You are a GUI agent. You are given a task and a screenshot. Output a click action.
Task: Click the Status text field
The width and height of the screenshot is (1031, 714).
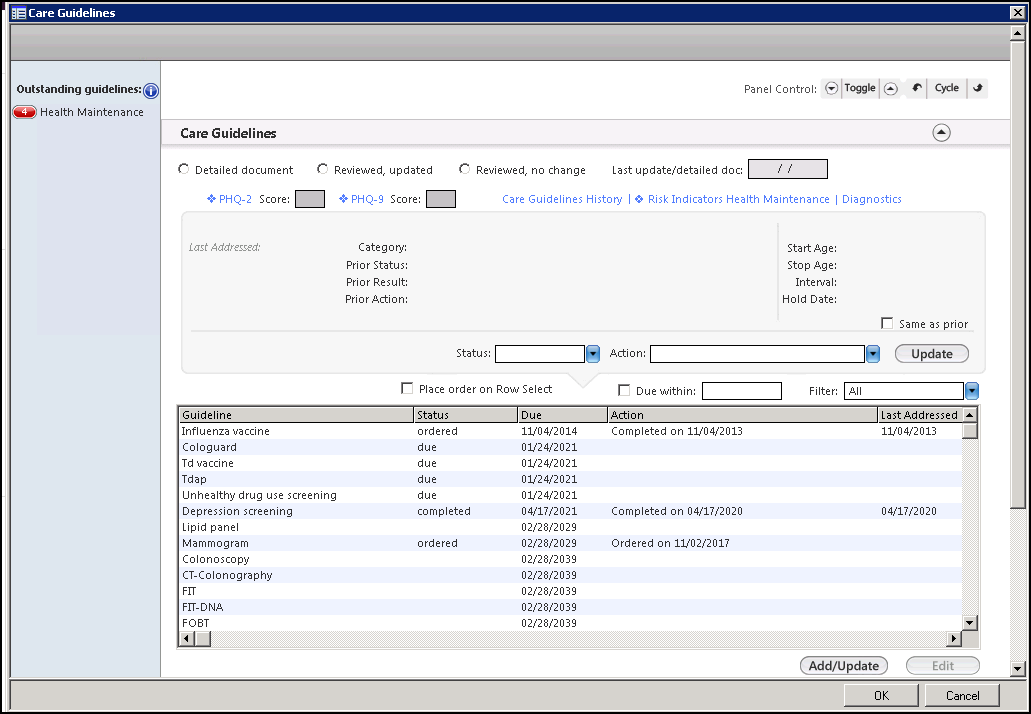point(540,354)
